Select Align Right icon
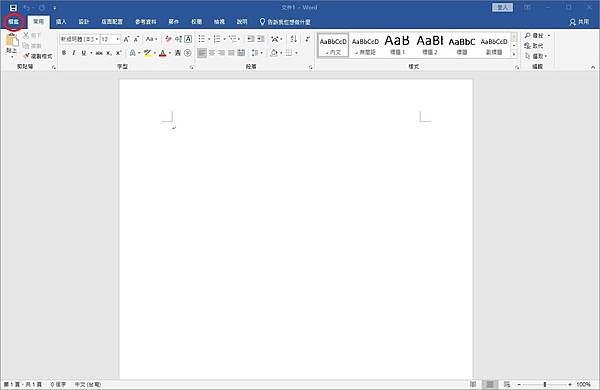Screen dimensions: 600x390 [x=221, y=53]
